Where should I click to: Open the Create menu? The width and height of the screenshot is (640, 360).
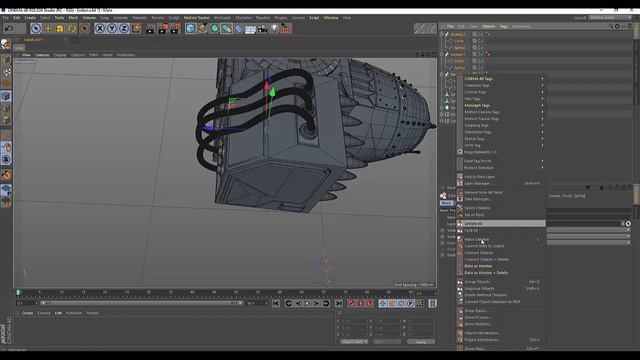[x=30, y=18]
